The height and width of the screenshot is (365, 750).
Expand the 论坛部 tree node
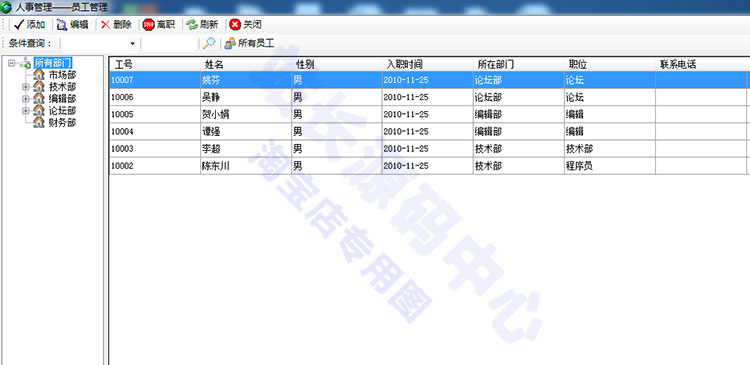(26, 111)
